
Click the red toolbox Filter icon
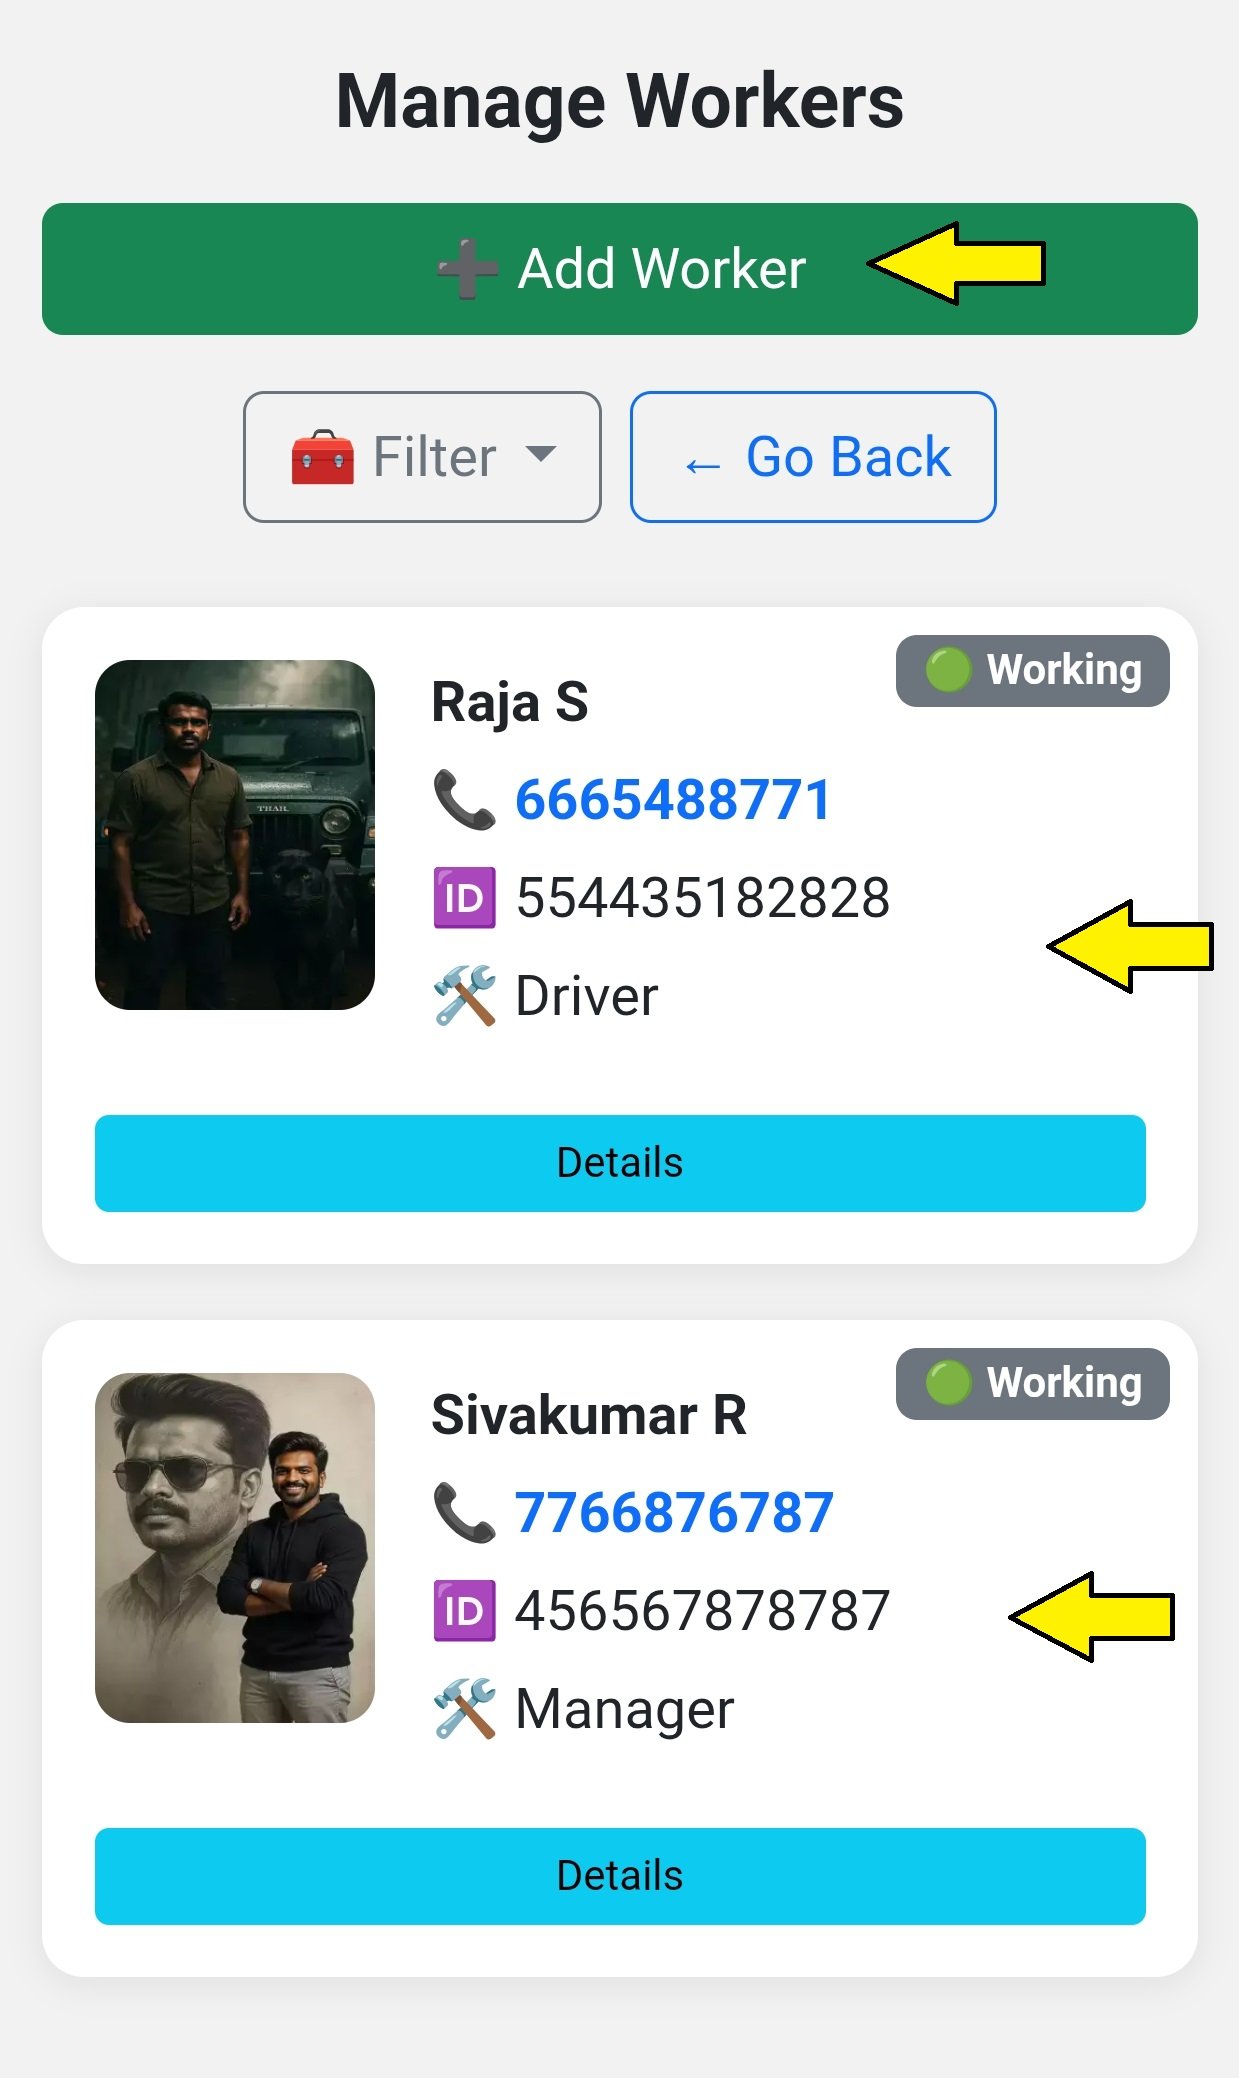(x=322, y=458)
